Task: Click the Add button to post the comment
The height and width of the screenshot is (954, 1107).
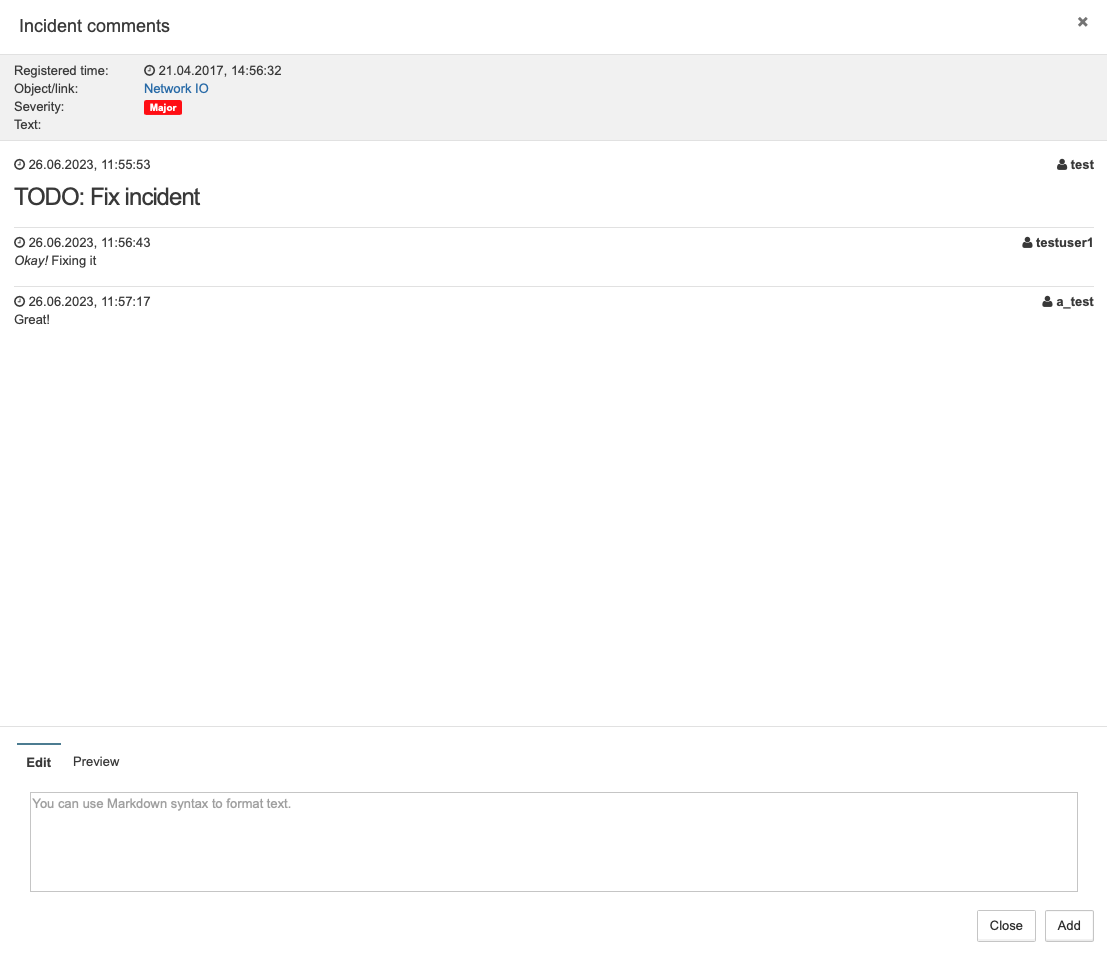Action: tap(1069, 926)
